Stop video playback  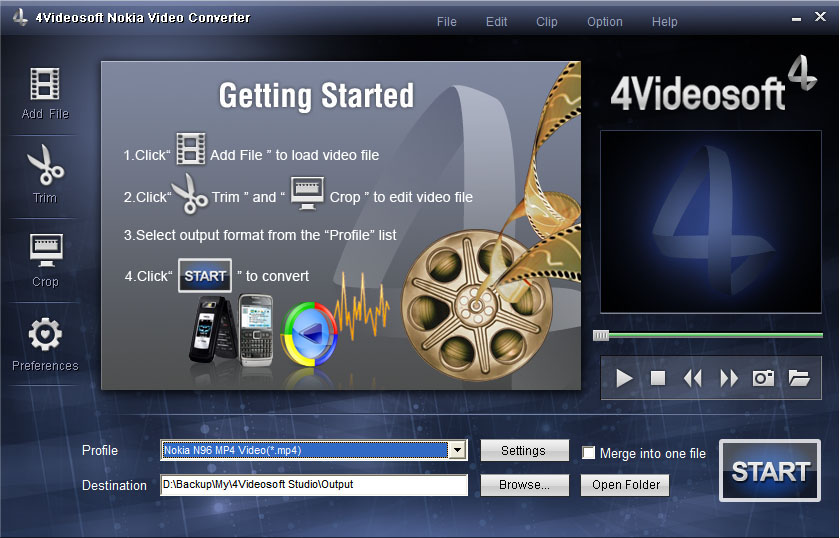click(658, 378)
